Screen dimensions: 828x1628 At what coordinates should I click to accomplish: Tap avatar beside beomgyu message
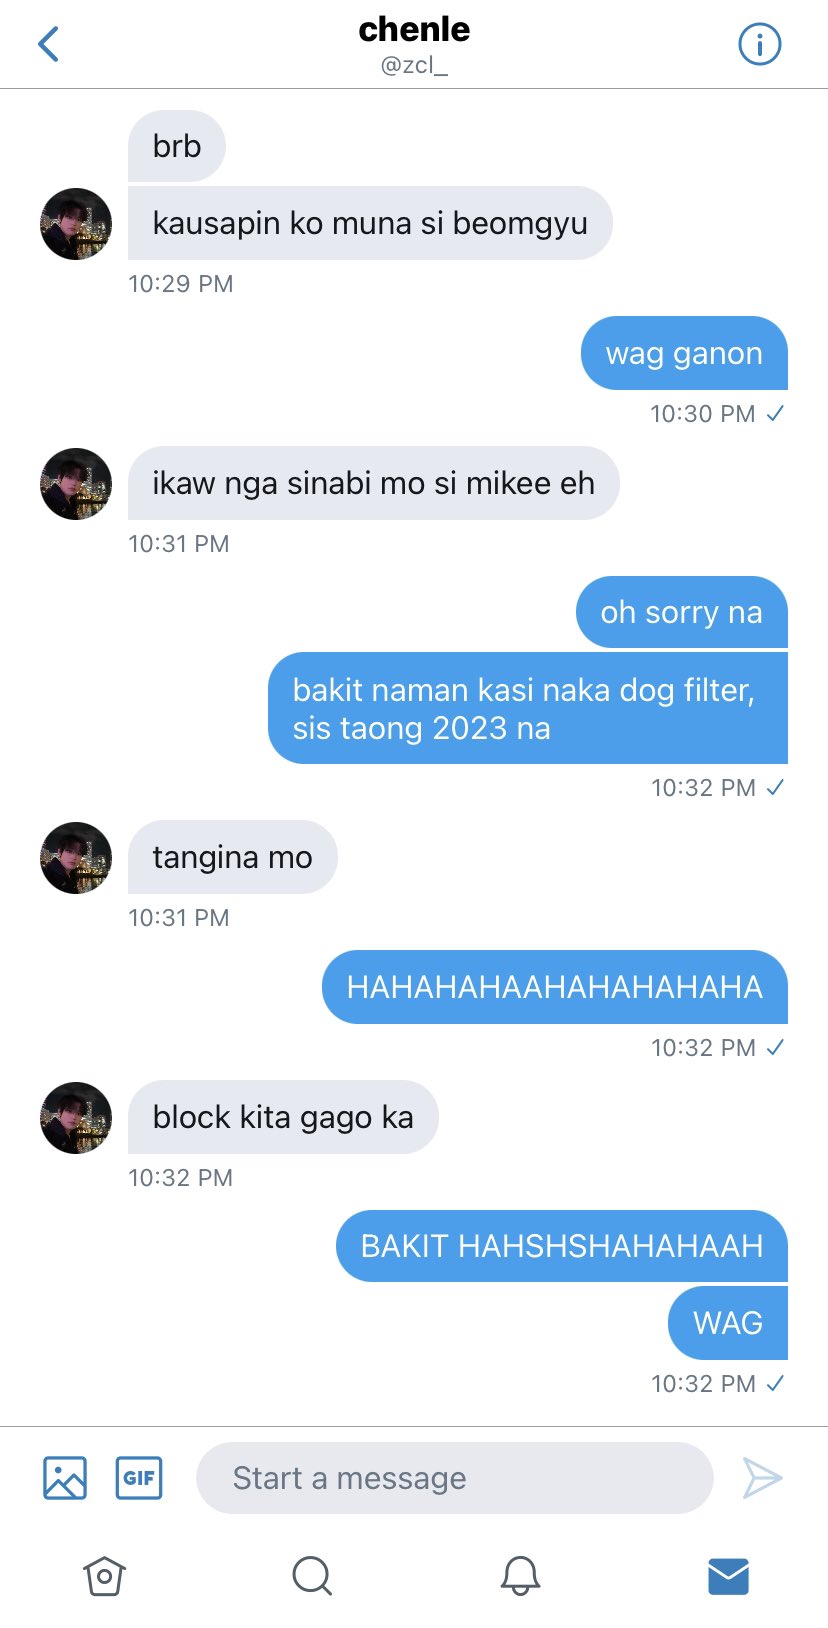pos(76,224)
